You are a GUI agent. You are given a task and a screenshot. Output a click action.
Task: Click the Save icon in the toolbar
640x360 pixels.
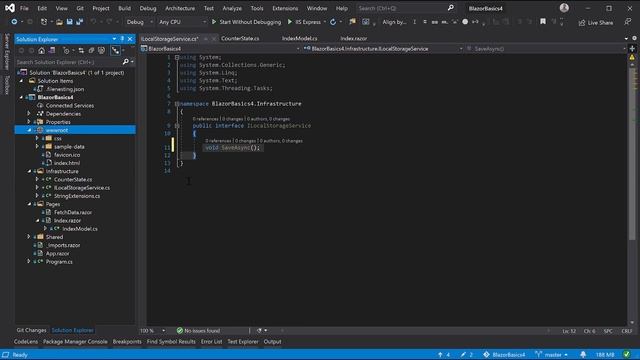click(x=69, y=22)
